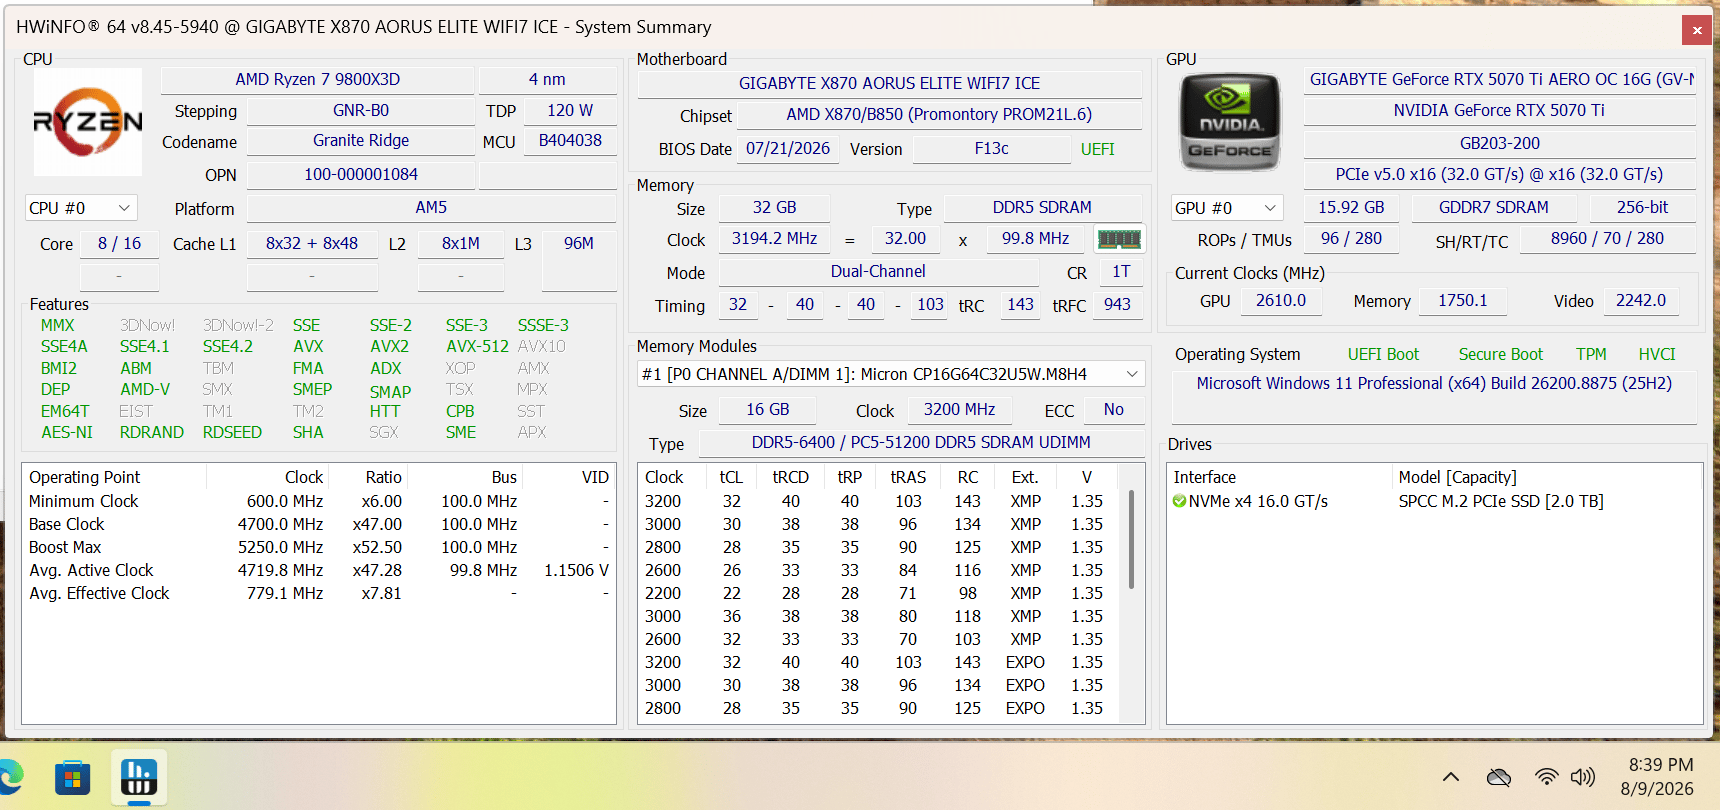Click the green UEFI label
Viewport: 1720px width, 810px height.
coord(1097,149)
